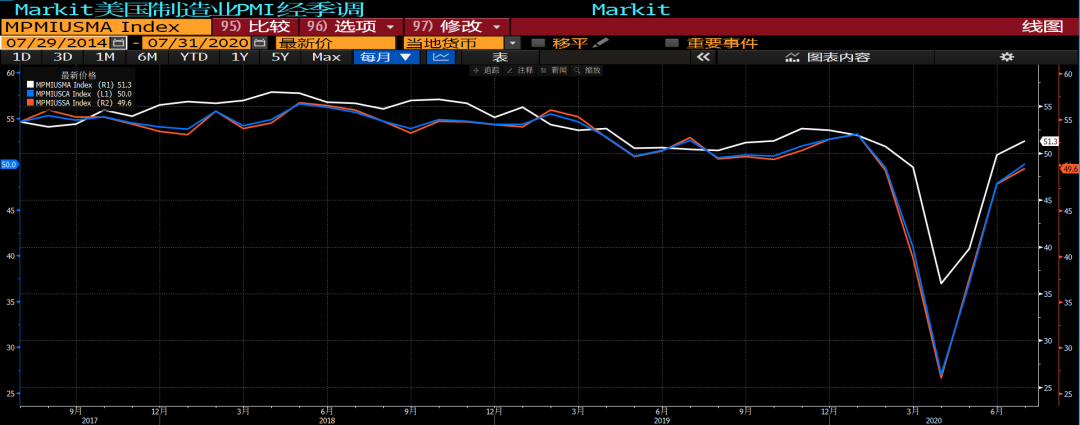Select the Max range tab
1080x425 pixels.
pyautogui.click(x=326, y=57)
